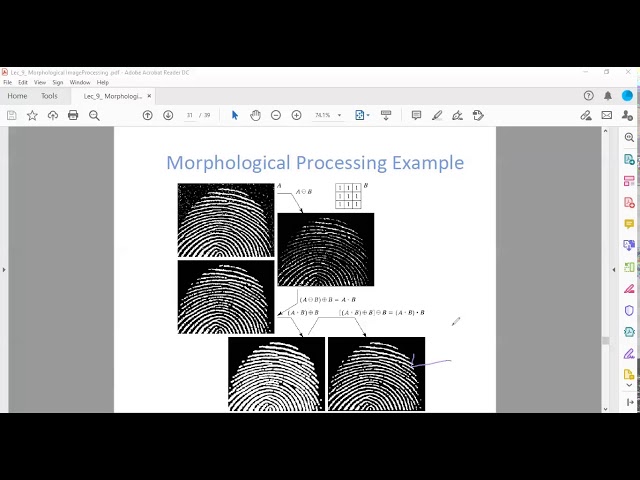Select the highlighter pen tool
640x480 pixels.
point(437,116)
